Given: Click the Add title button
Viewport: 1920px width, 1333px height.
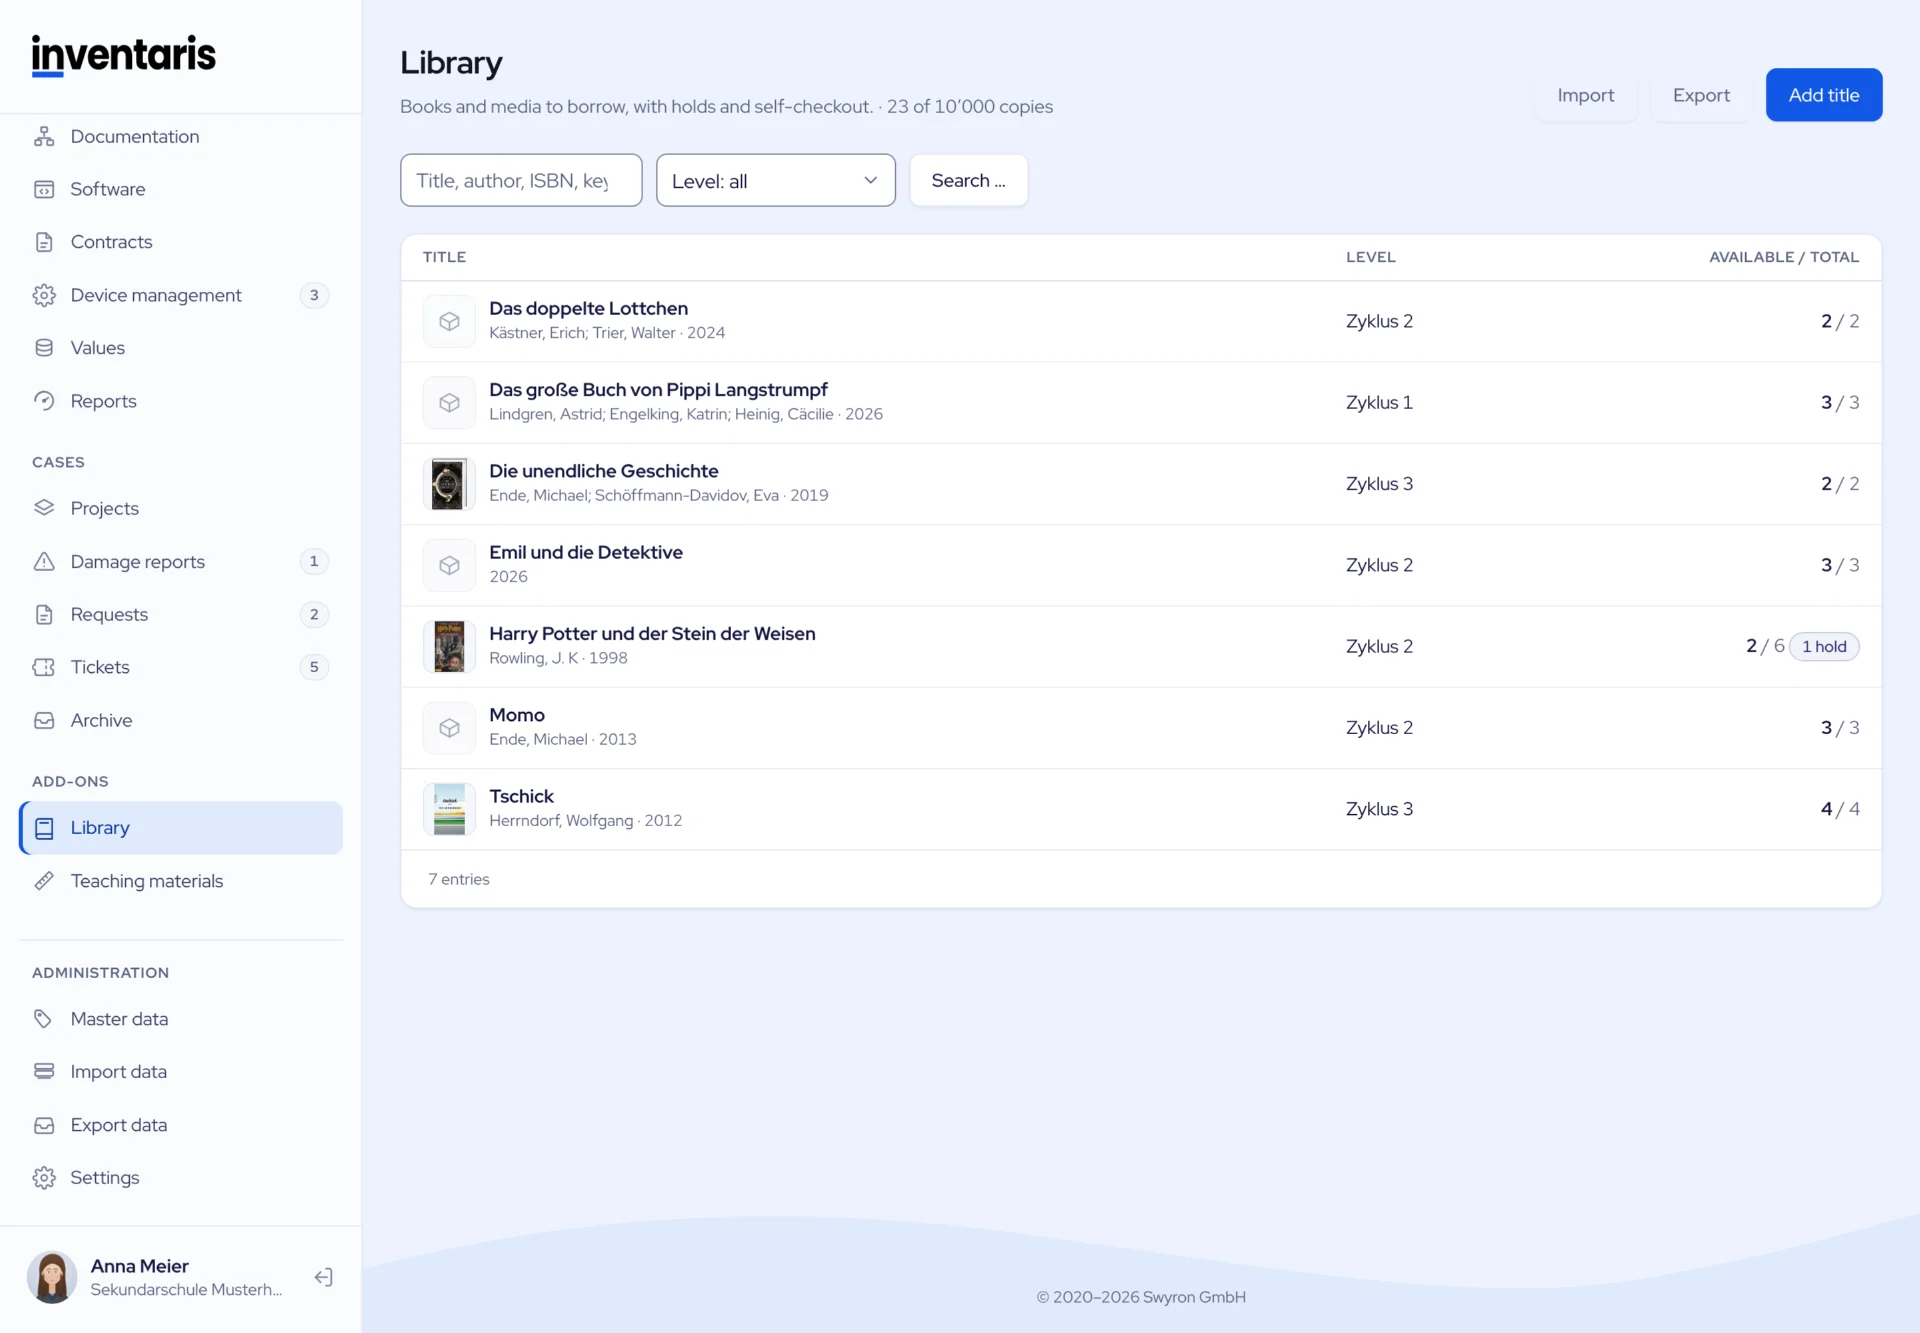Looking at the screenshot, I should tap(1824, 95).
